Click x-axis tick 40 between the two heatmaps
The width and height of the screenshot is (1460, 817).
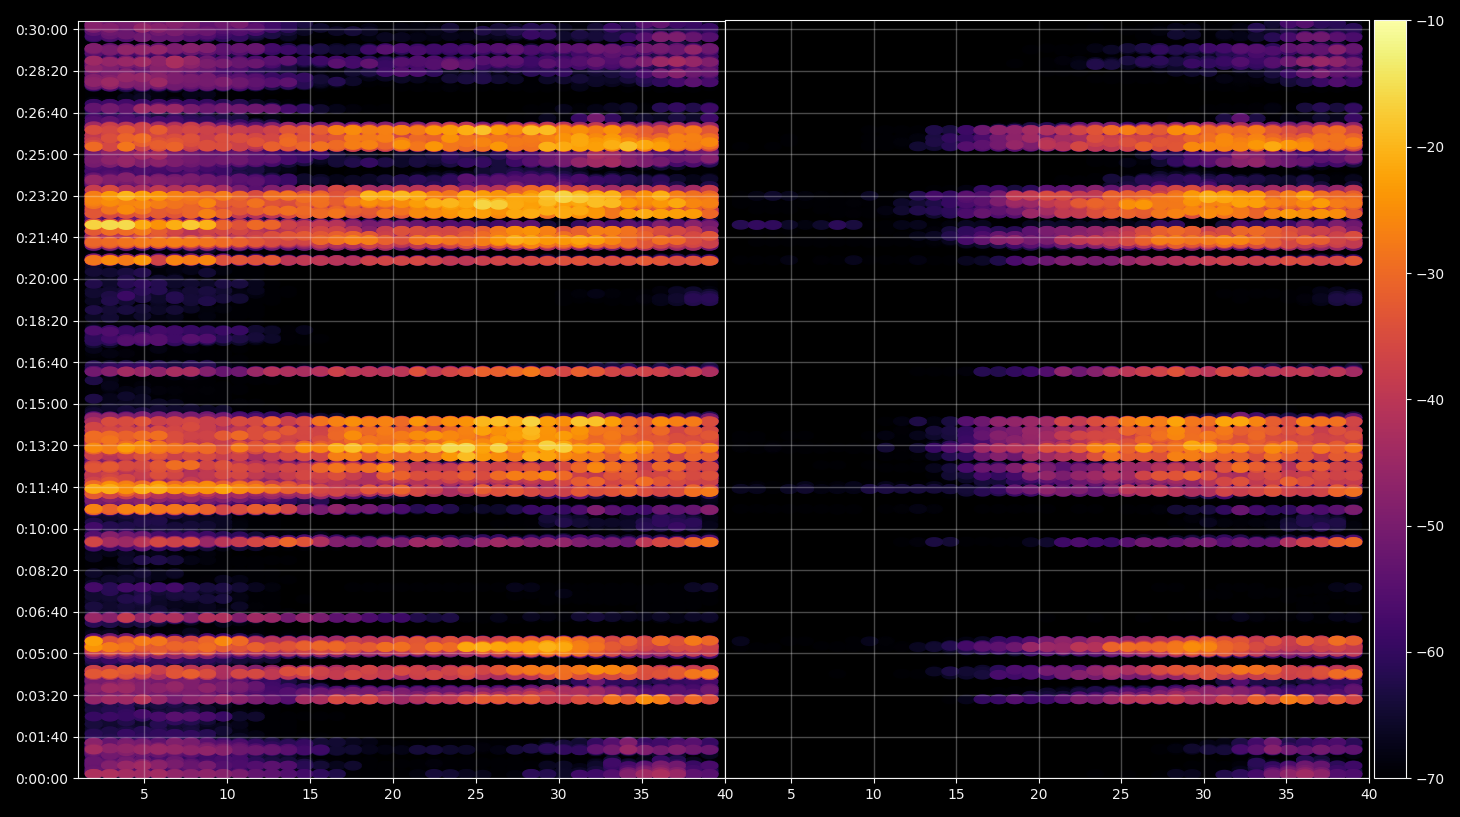(725, 795)
